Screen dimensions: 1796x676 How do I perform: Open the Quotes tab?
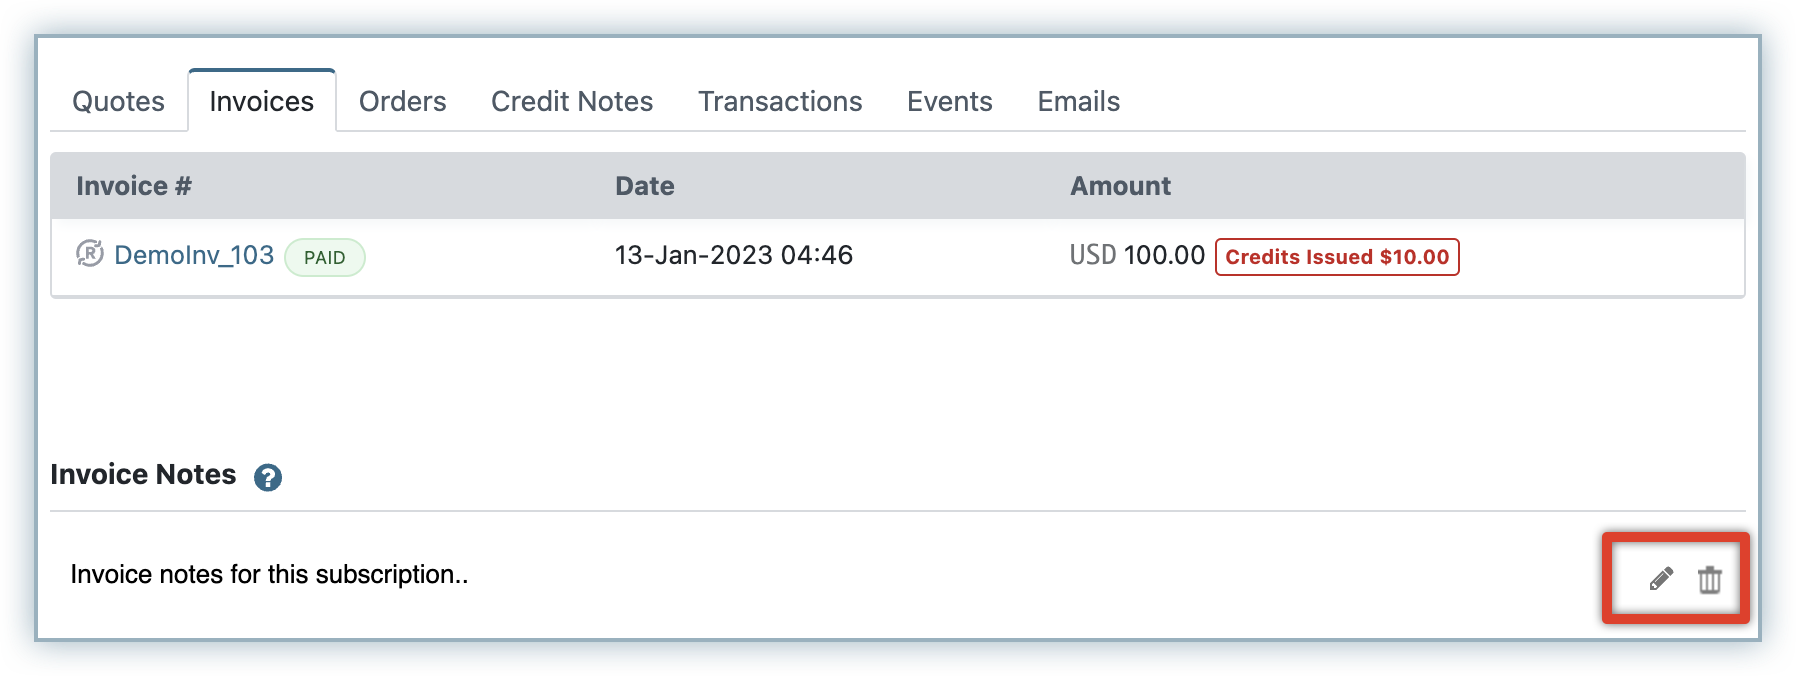tap(118, 101)
